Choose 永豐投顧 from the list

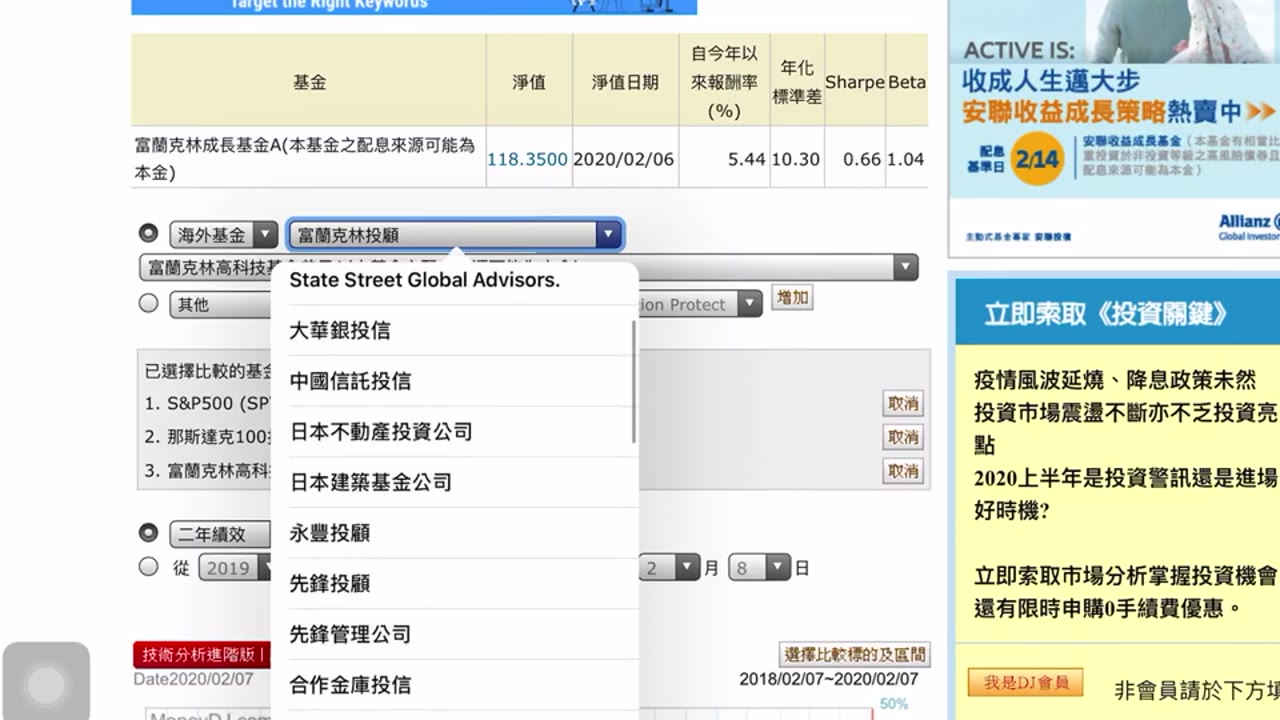pos(455,533)
